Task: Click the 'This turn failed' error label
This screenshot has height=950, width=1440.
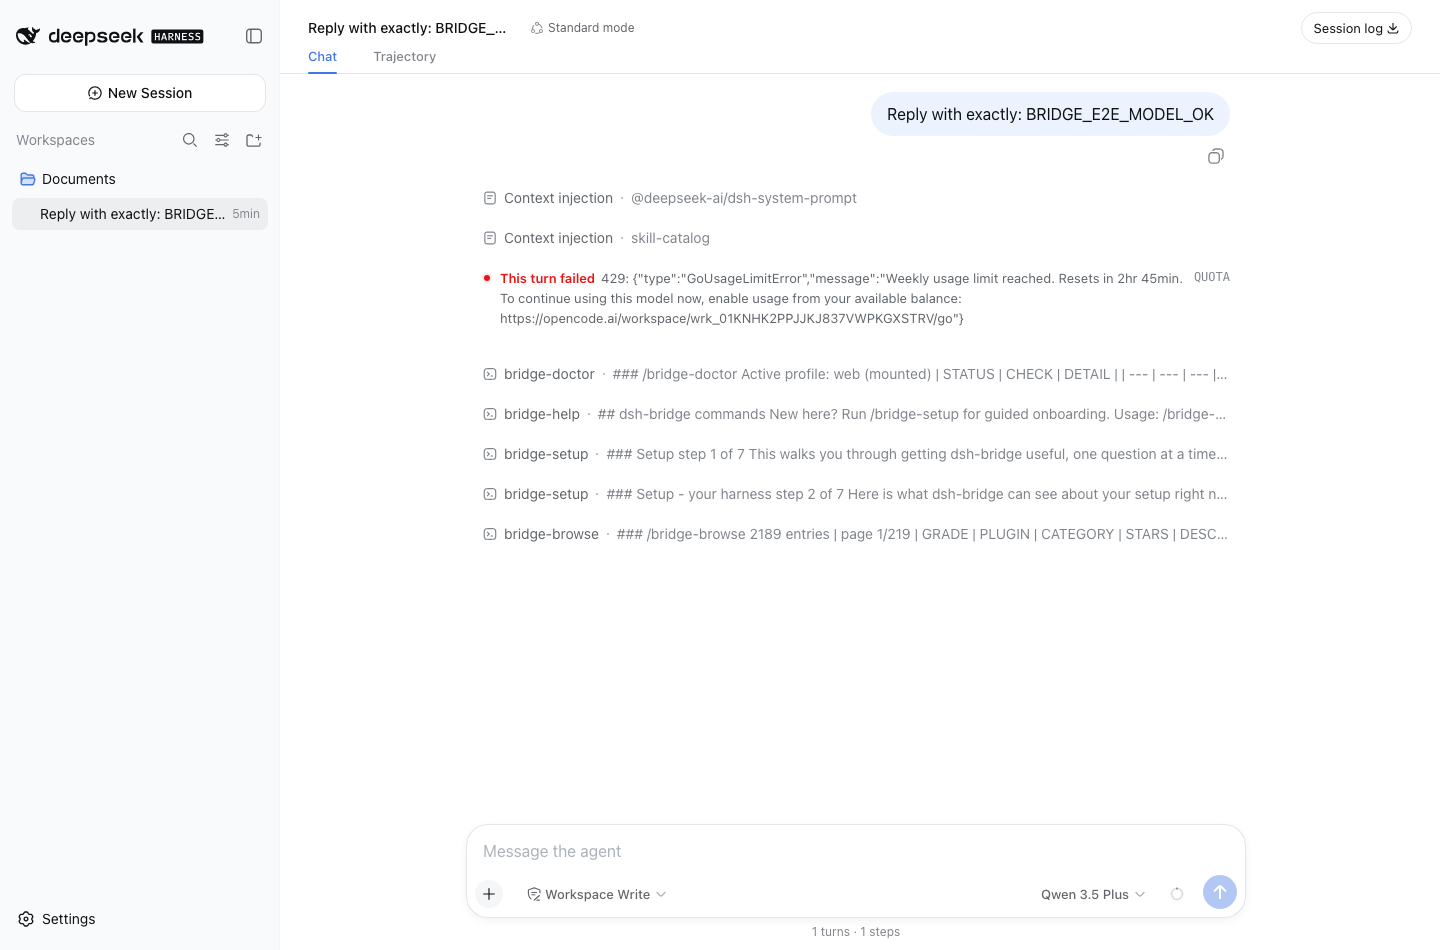Action: click(x=547, y=279)
